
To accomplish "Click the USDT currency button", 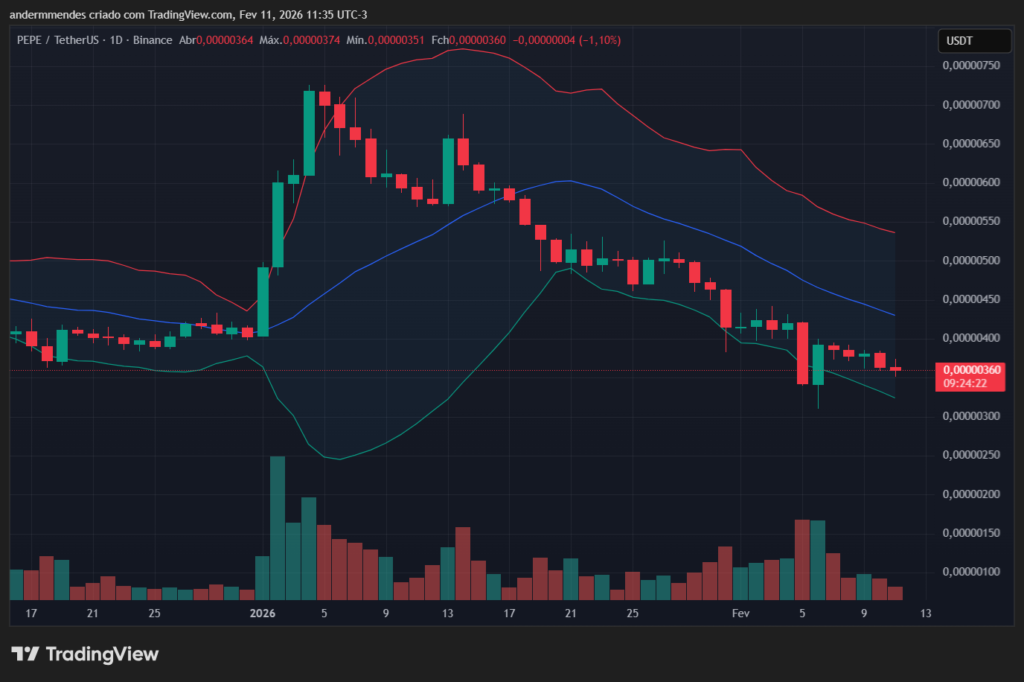I will pos(974,41).
